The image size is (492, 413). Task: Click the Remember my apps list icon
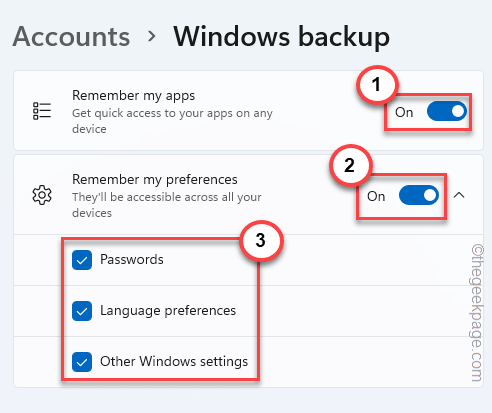pos(42,111)
